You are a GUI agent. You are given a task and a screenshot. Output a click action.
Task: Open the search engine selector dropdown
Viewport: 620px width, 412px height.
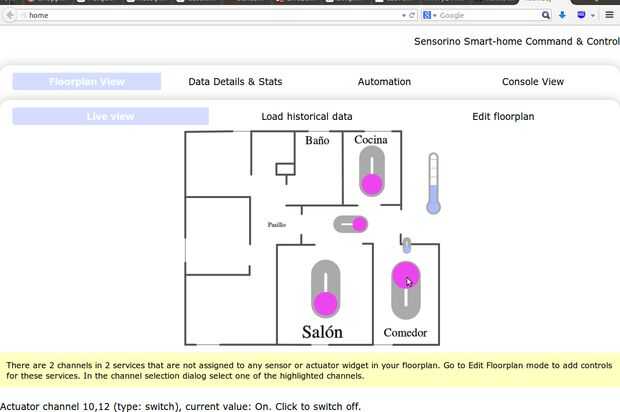(x=429, y=15)
